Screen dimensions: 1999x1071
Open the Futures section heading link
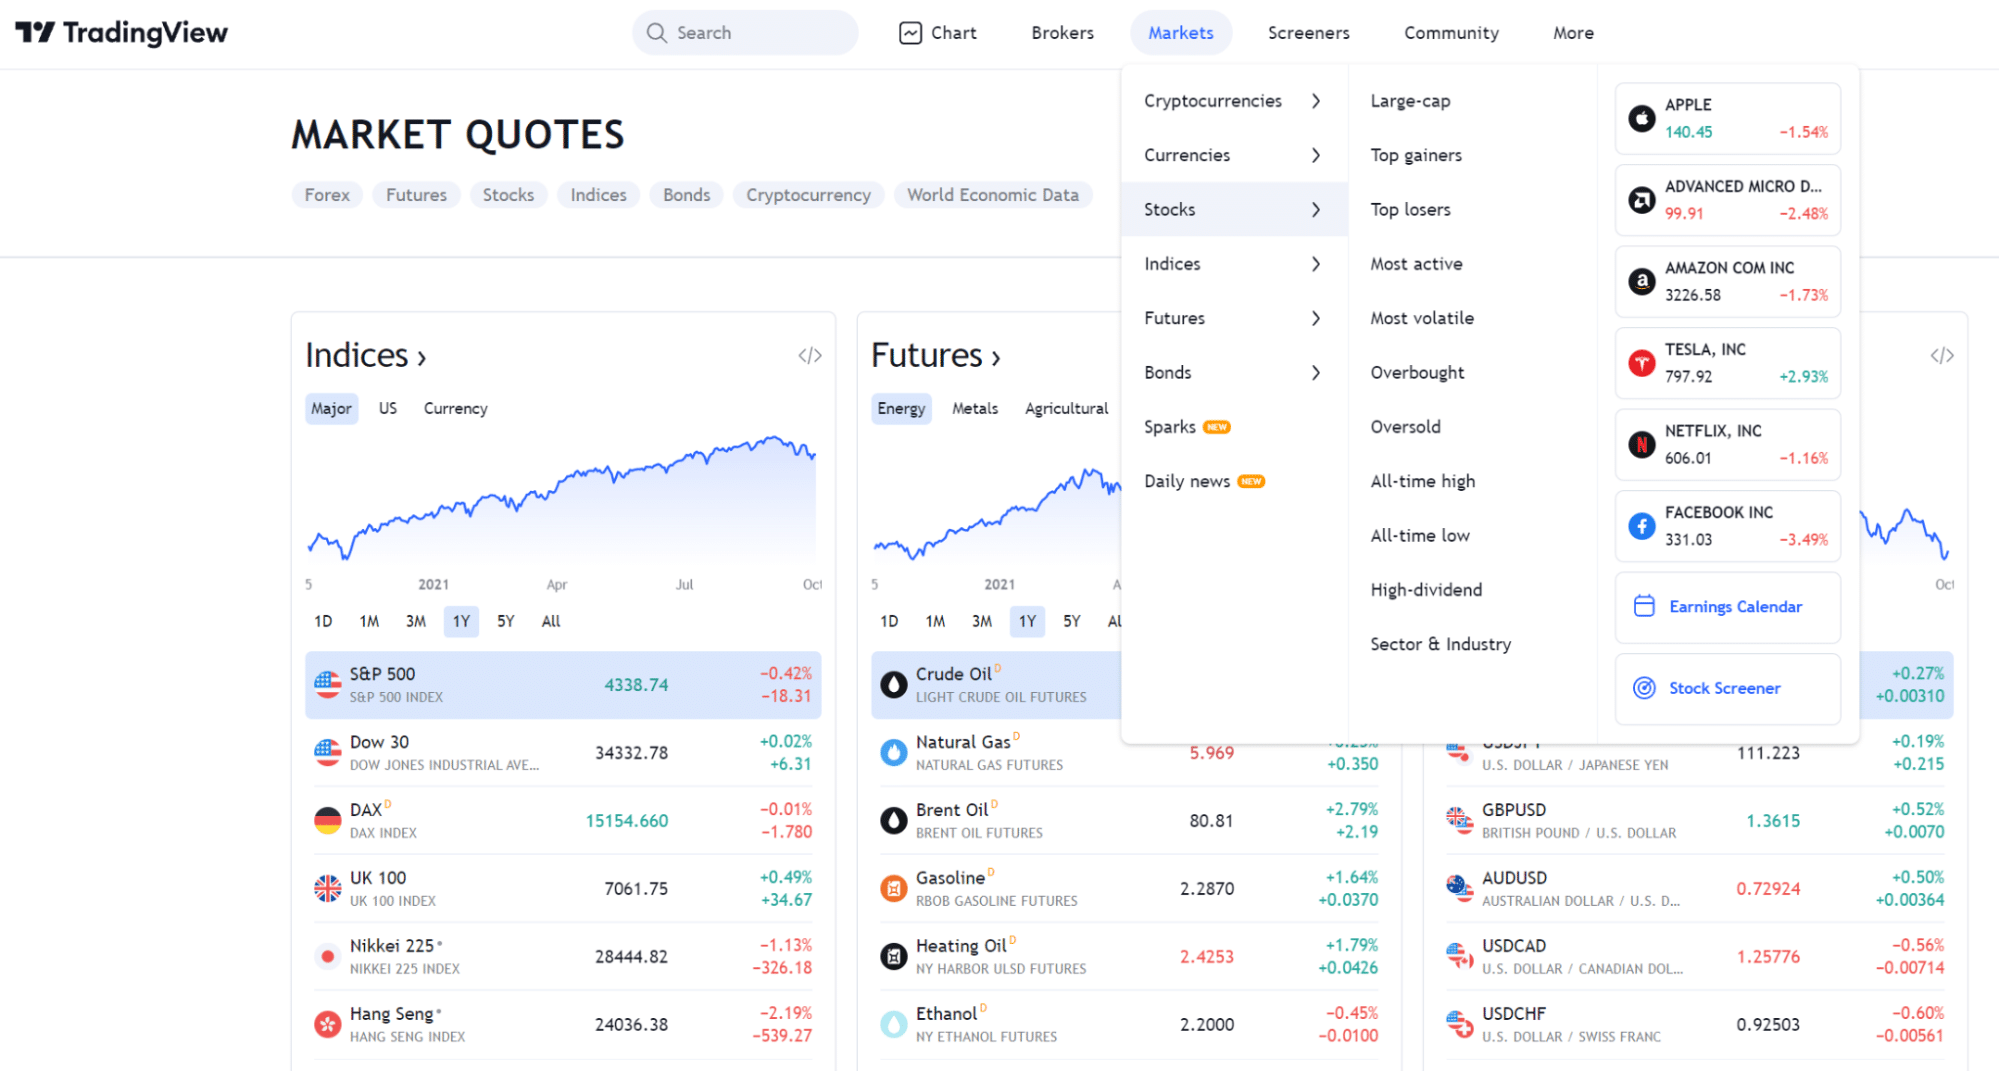point(935,356)
